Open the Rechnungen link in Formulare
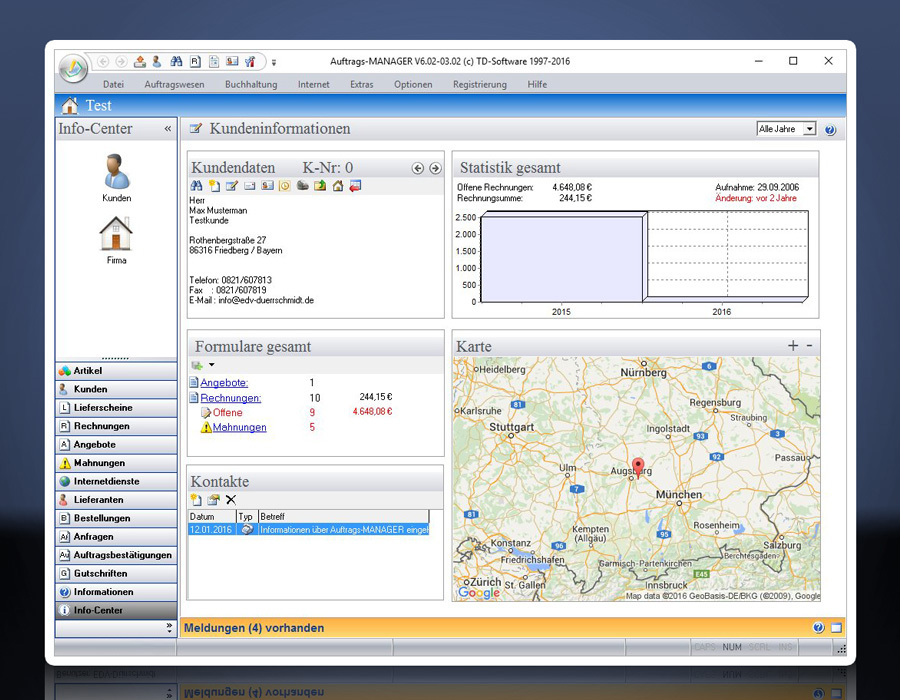 pyautogui.click(x=230, y=398)
